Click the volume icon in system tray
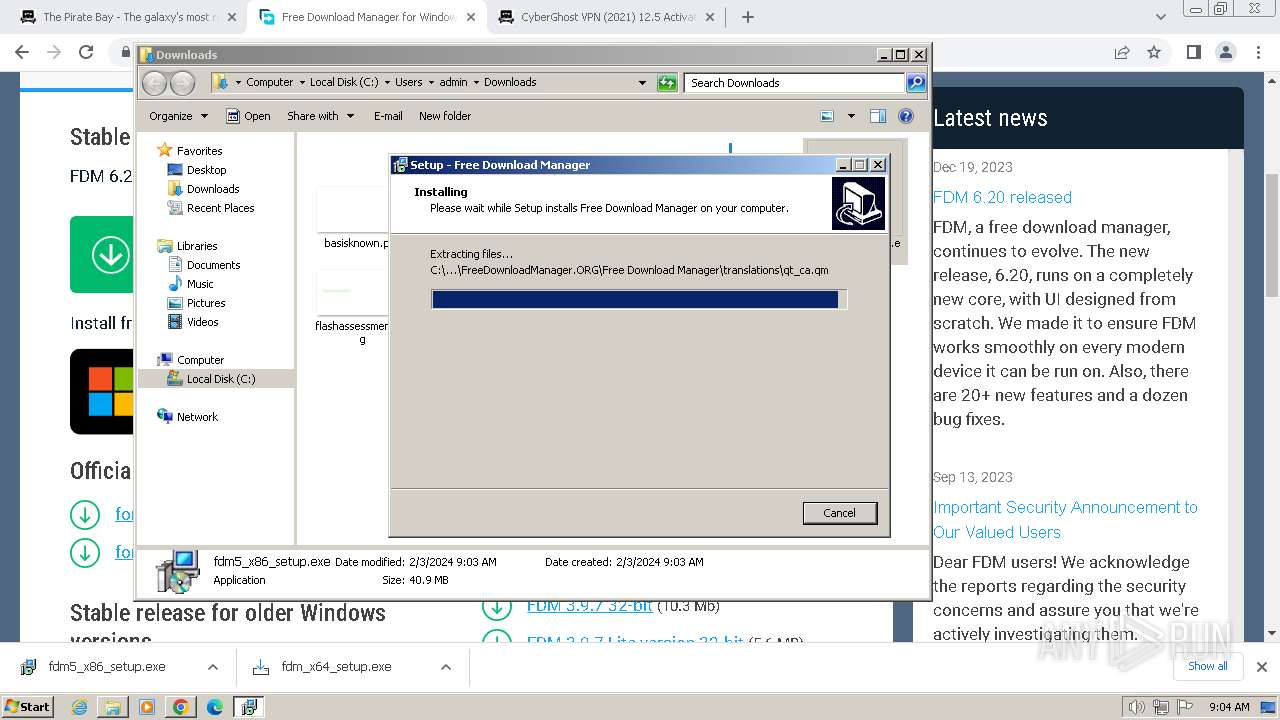The image size is (1280, 720). 1136,707
